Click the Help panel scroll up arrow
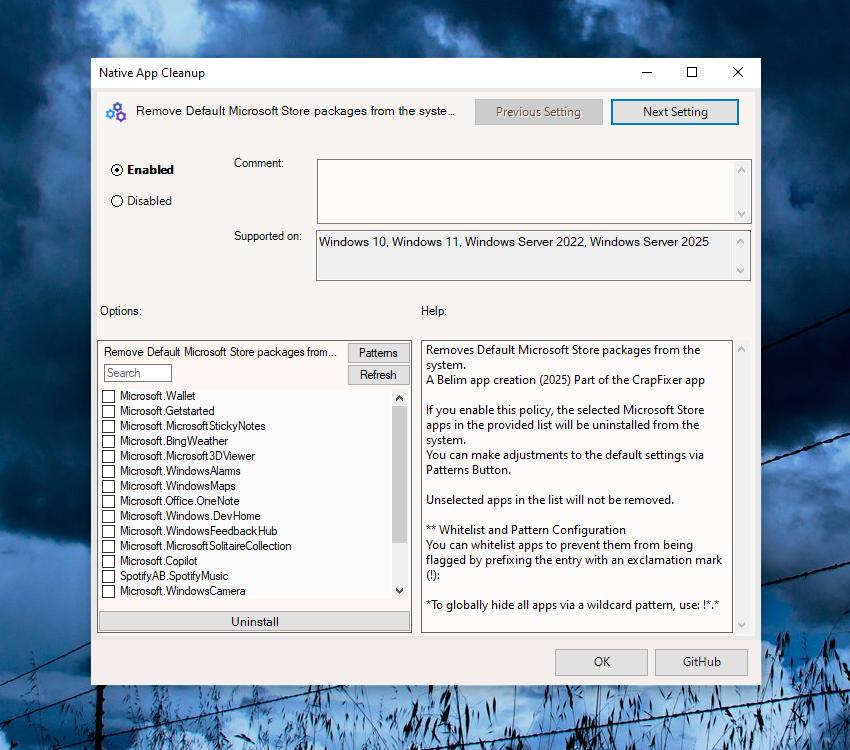The image size is (850, 750). [742, 350]
